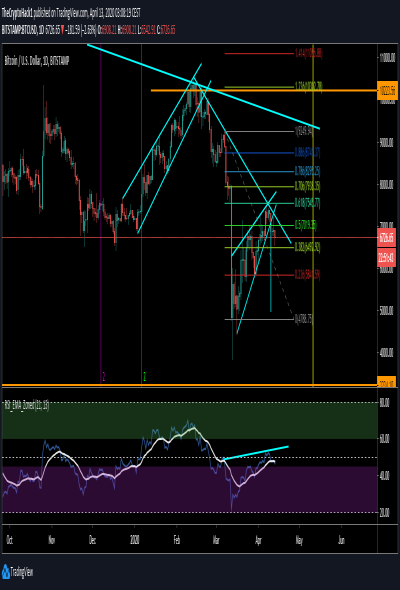This screenshot has height=590, width=400.
Task: Click the 0.236 Fibonacci level label
Action: click(307, 275)
